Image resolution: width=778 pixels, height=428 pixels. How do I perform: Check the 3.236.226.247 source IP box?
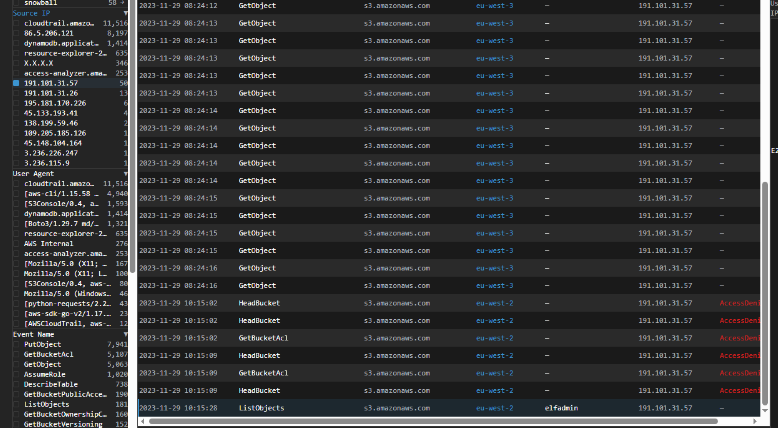coord(16,153)
